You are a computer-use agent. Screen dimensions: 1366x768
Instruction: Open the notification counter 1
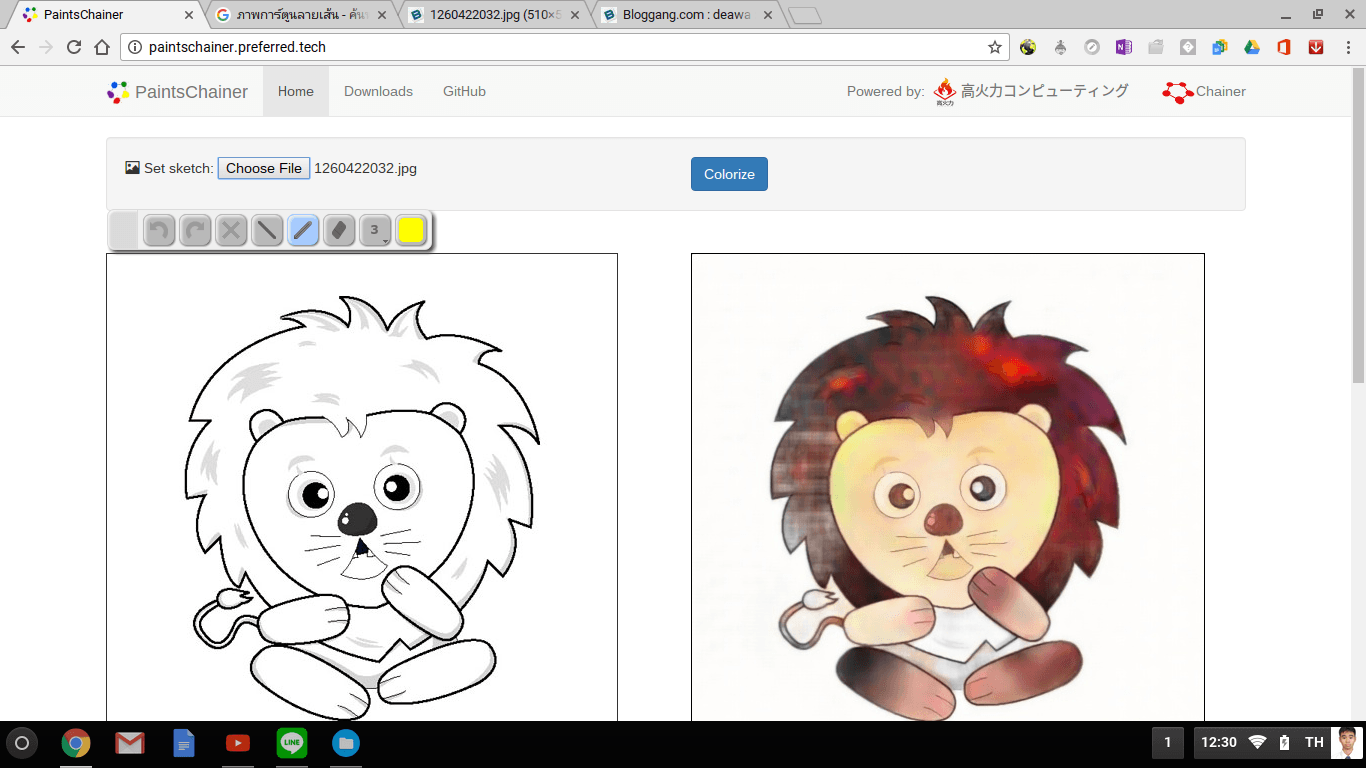coord(1167,742)
